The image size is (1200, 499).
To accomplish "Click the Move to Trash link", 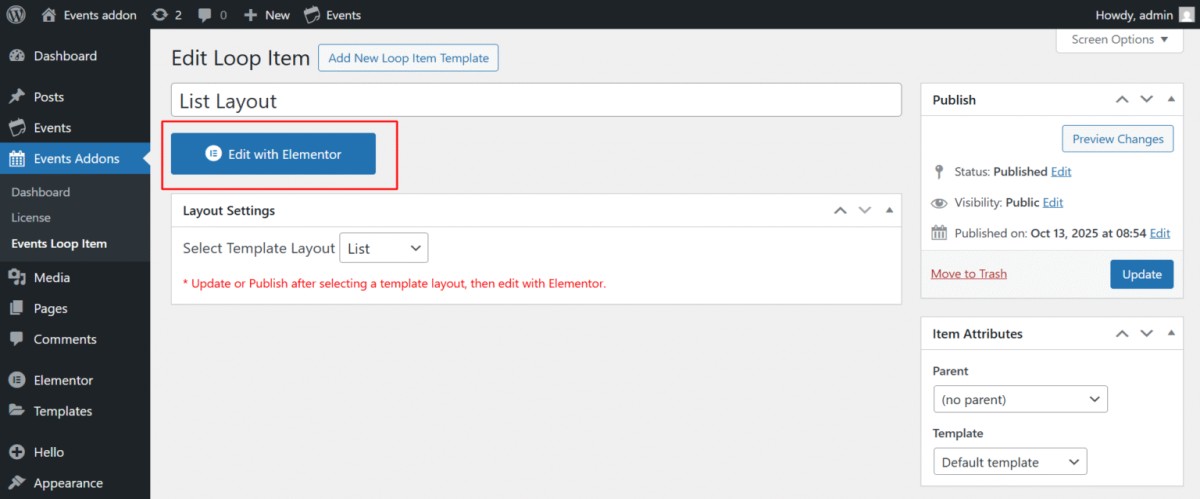I will (968, 274).
